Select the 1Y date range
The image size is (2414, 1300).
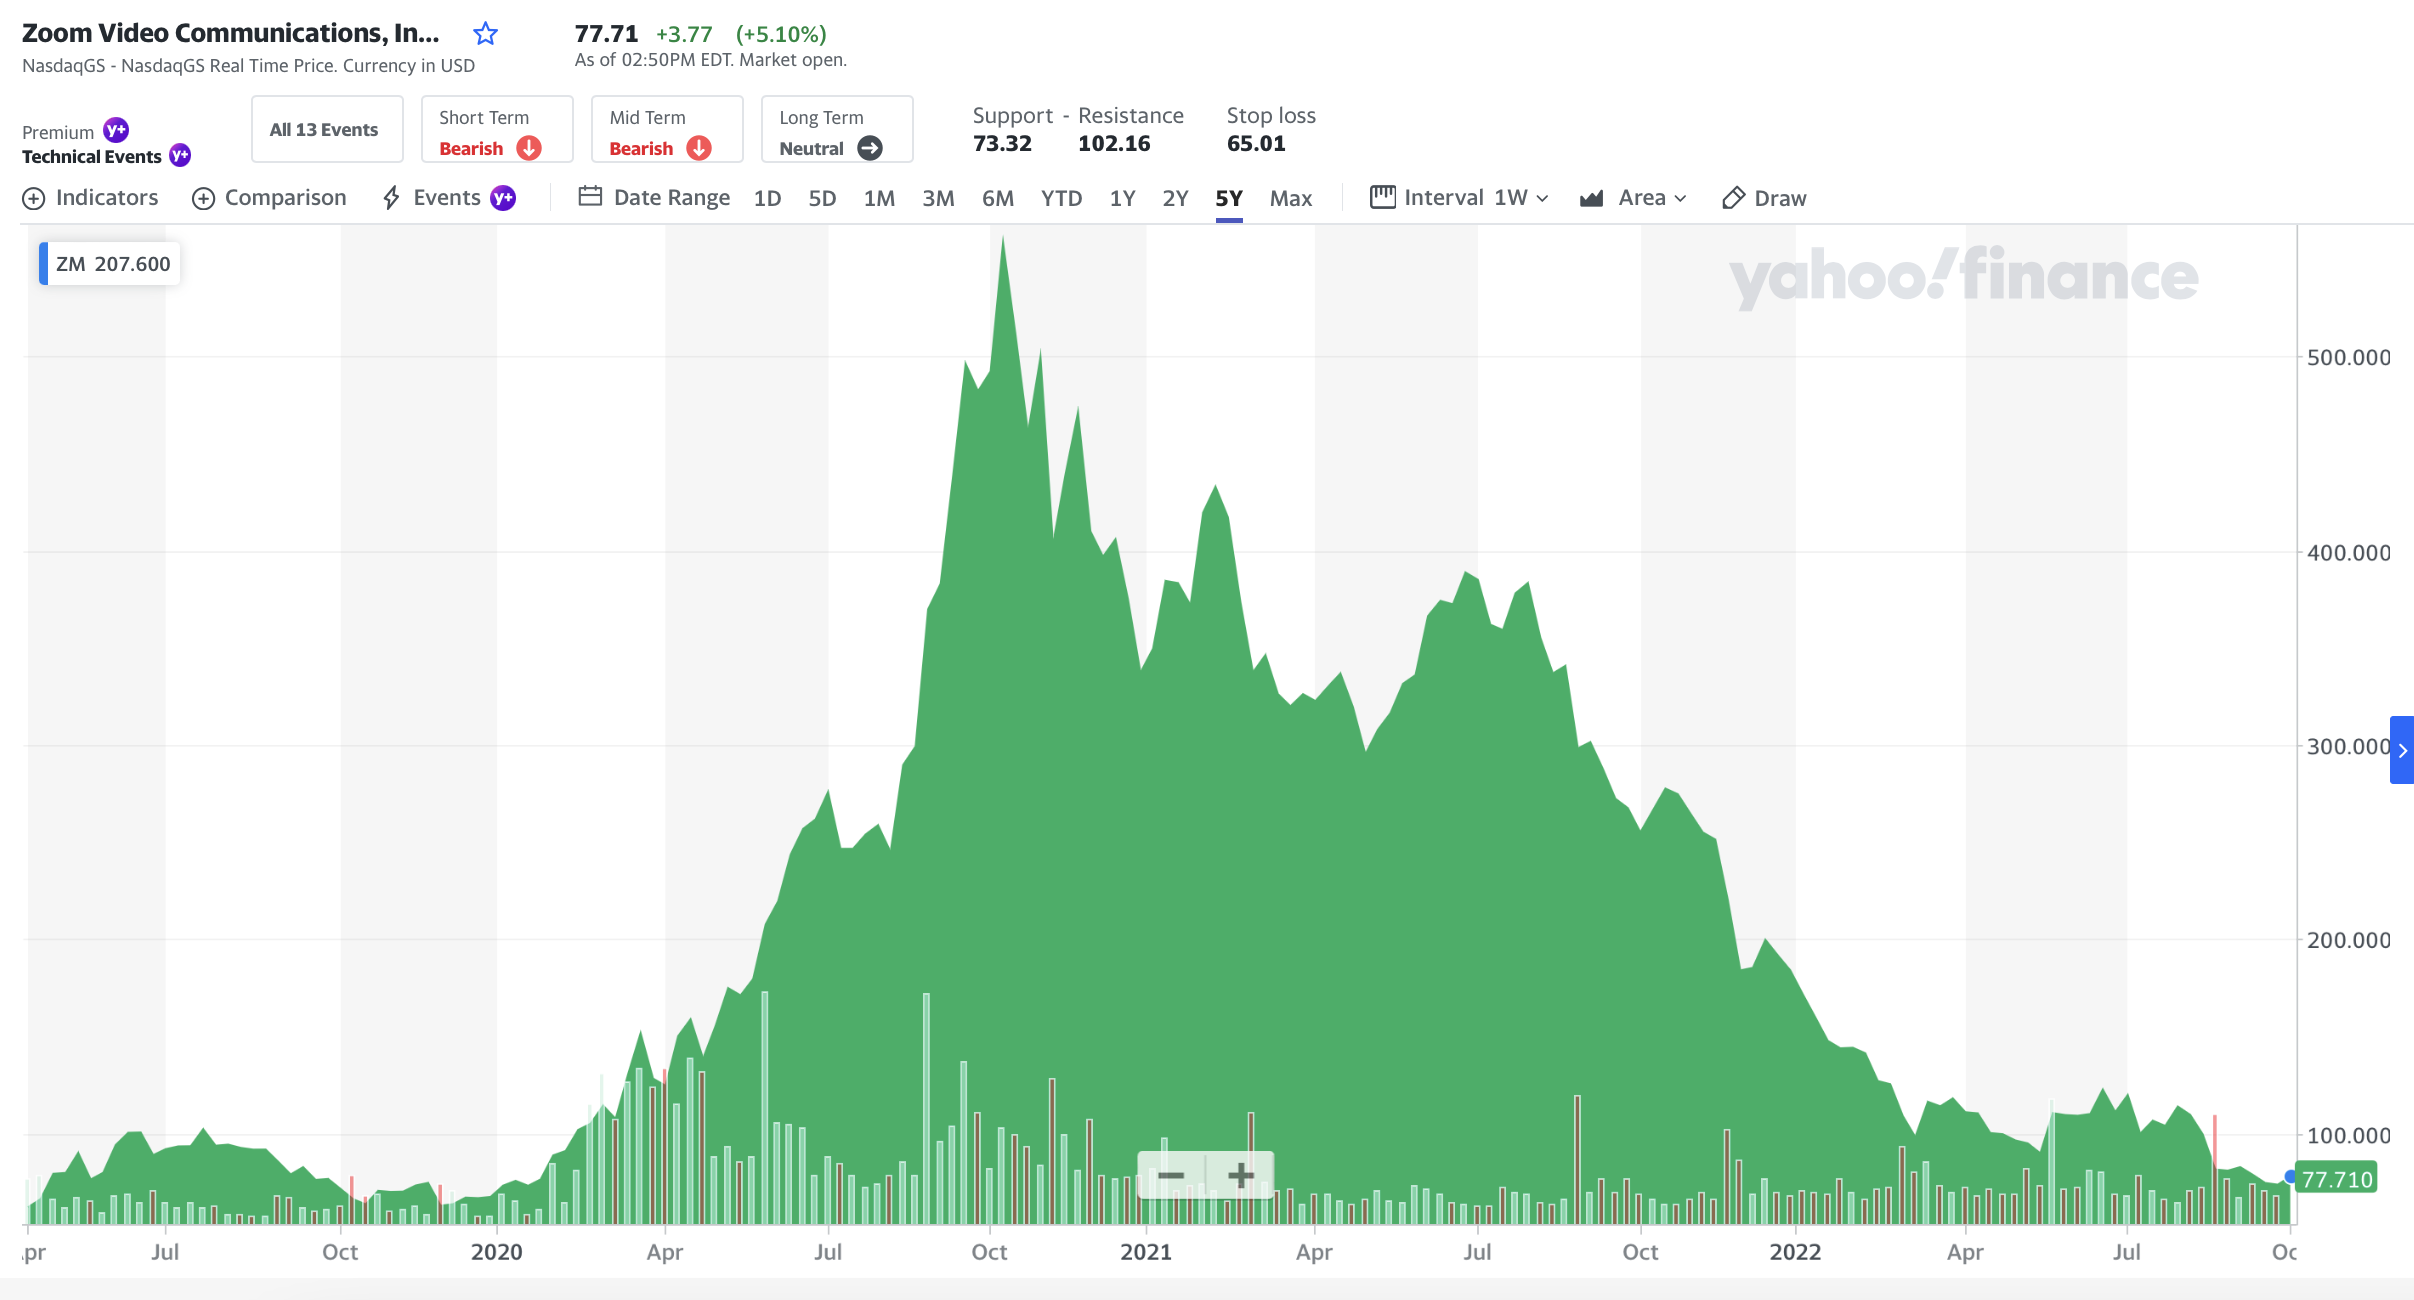tap(1122, 198)
